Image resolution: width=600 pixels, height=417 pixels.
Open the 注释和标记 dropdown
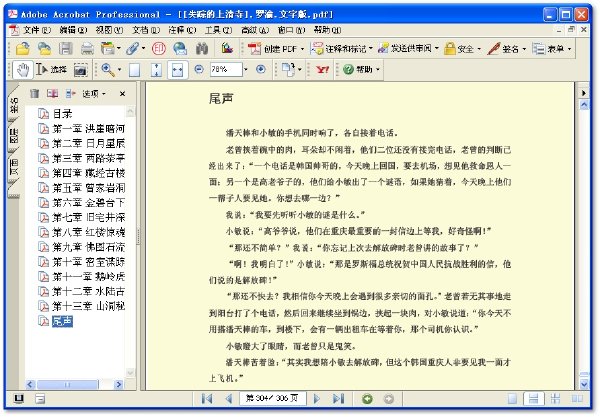(x=342, y=49)
